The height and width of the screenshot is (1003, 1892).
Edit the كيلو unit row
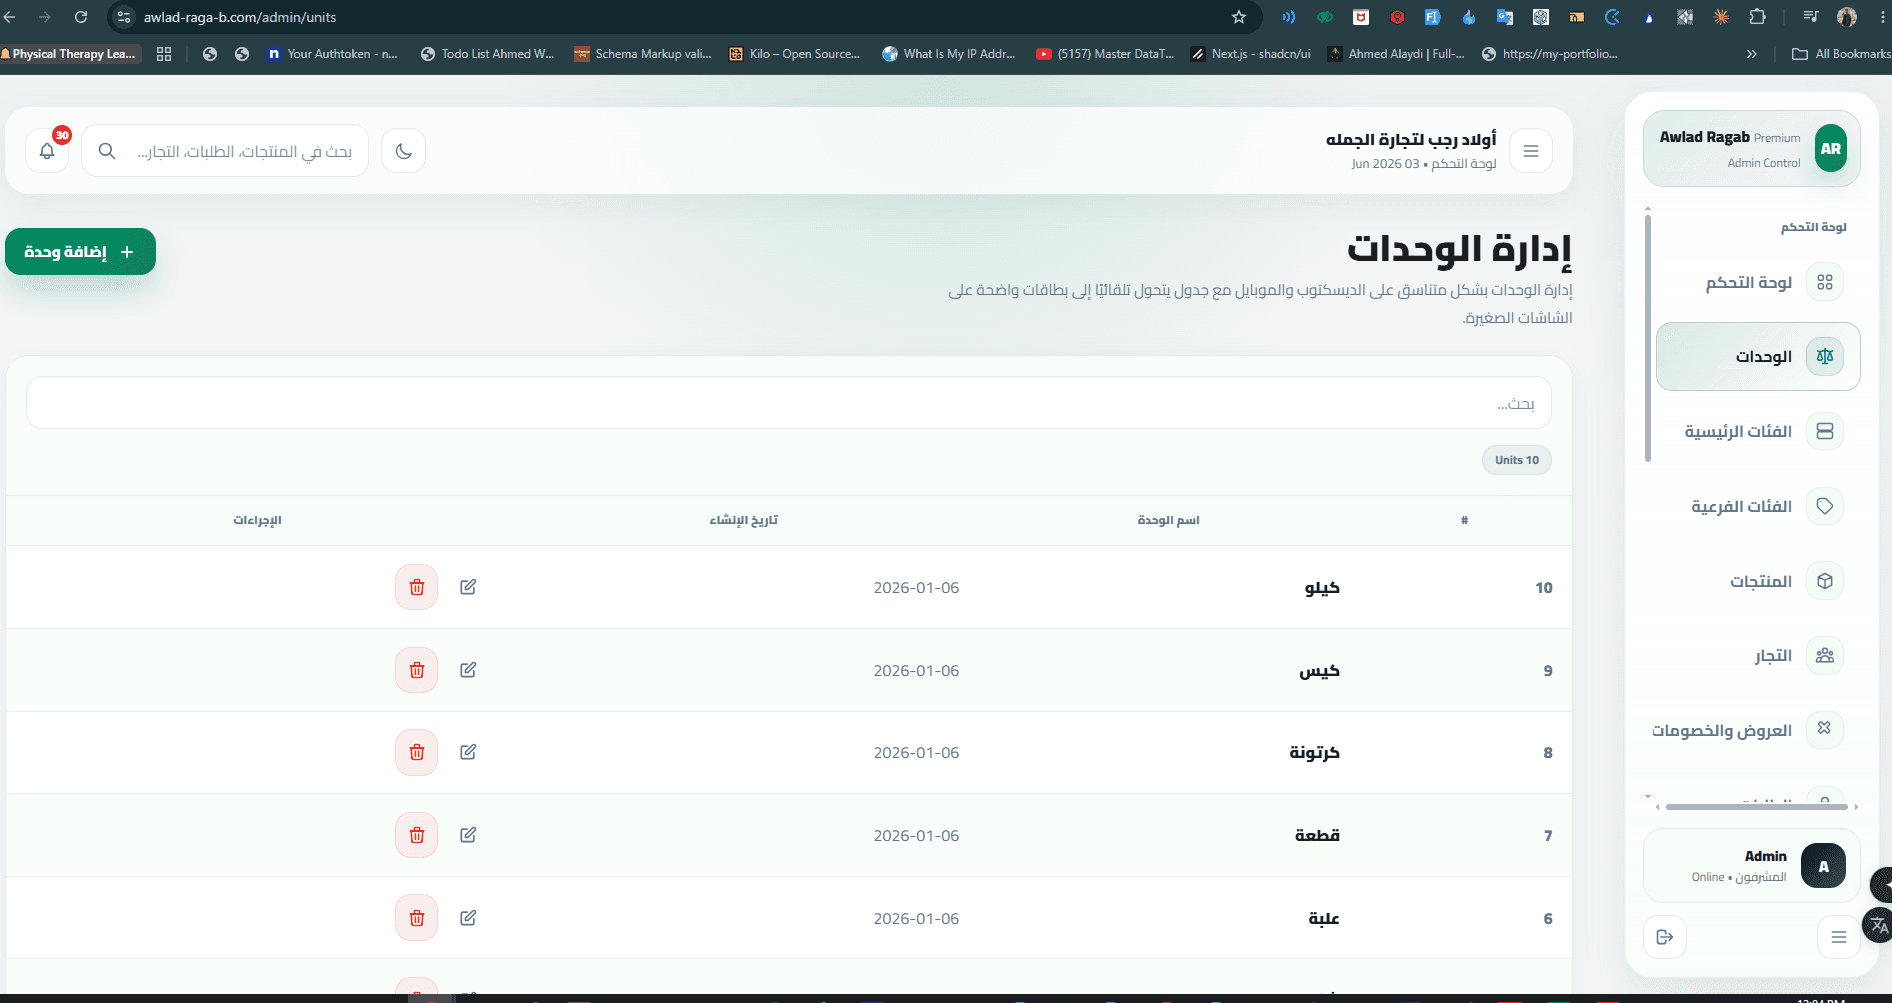click(x=468, y=587)
